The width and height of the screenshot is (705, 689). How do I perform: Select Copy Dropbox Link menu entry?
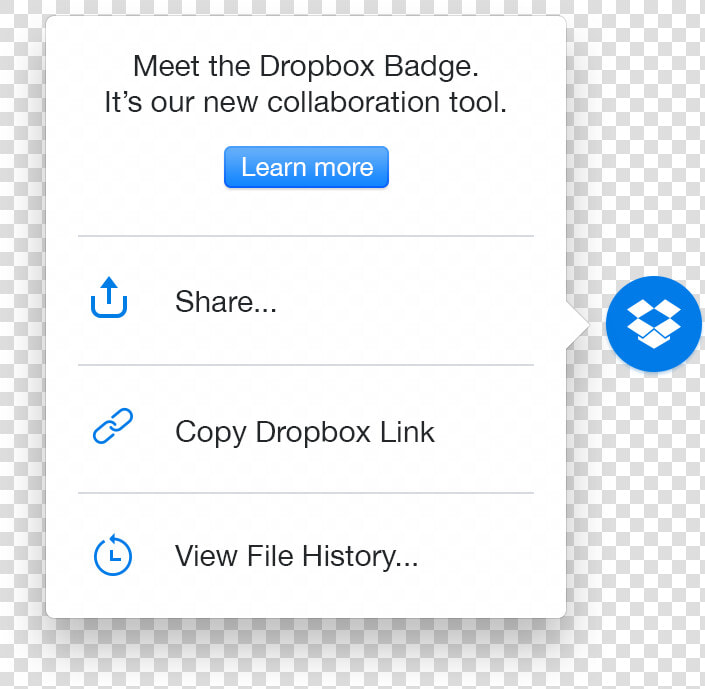(306, 430)
